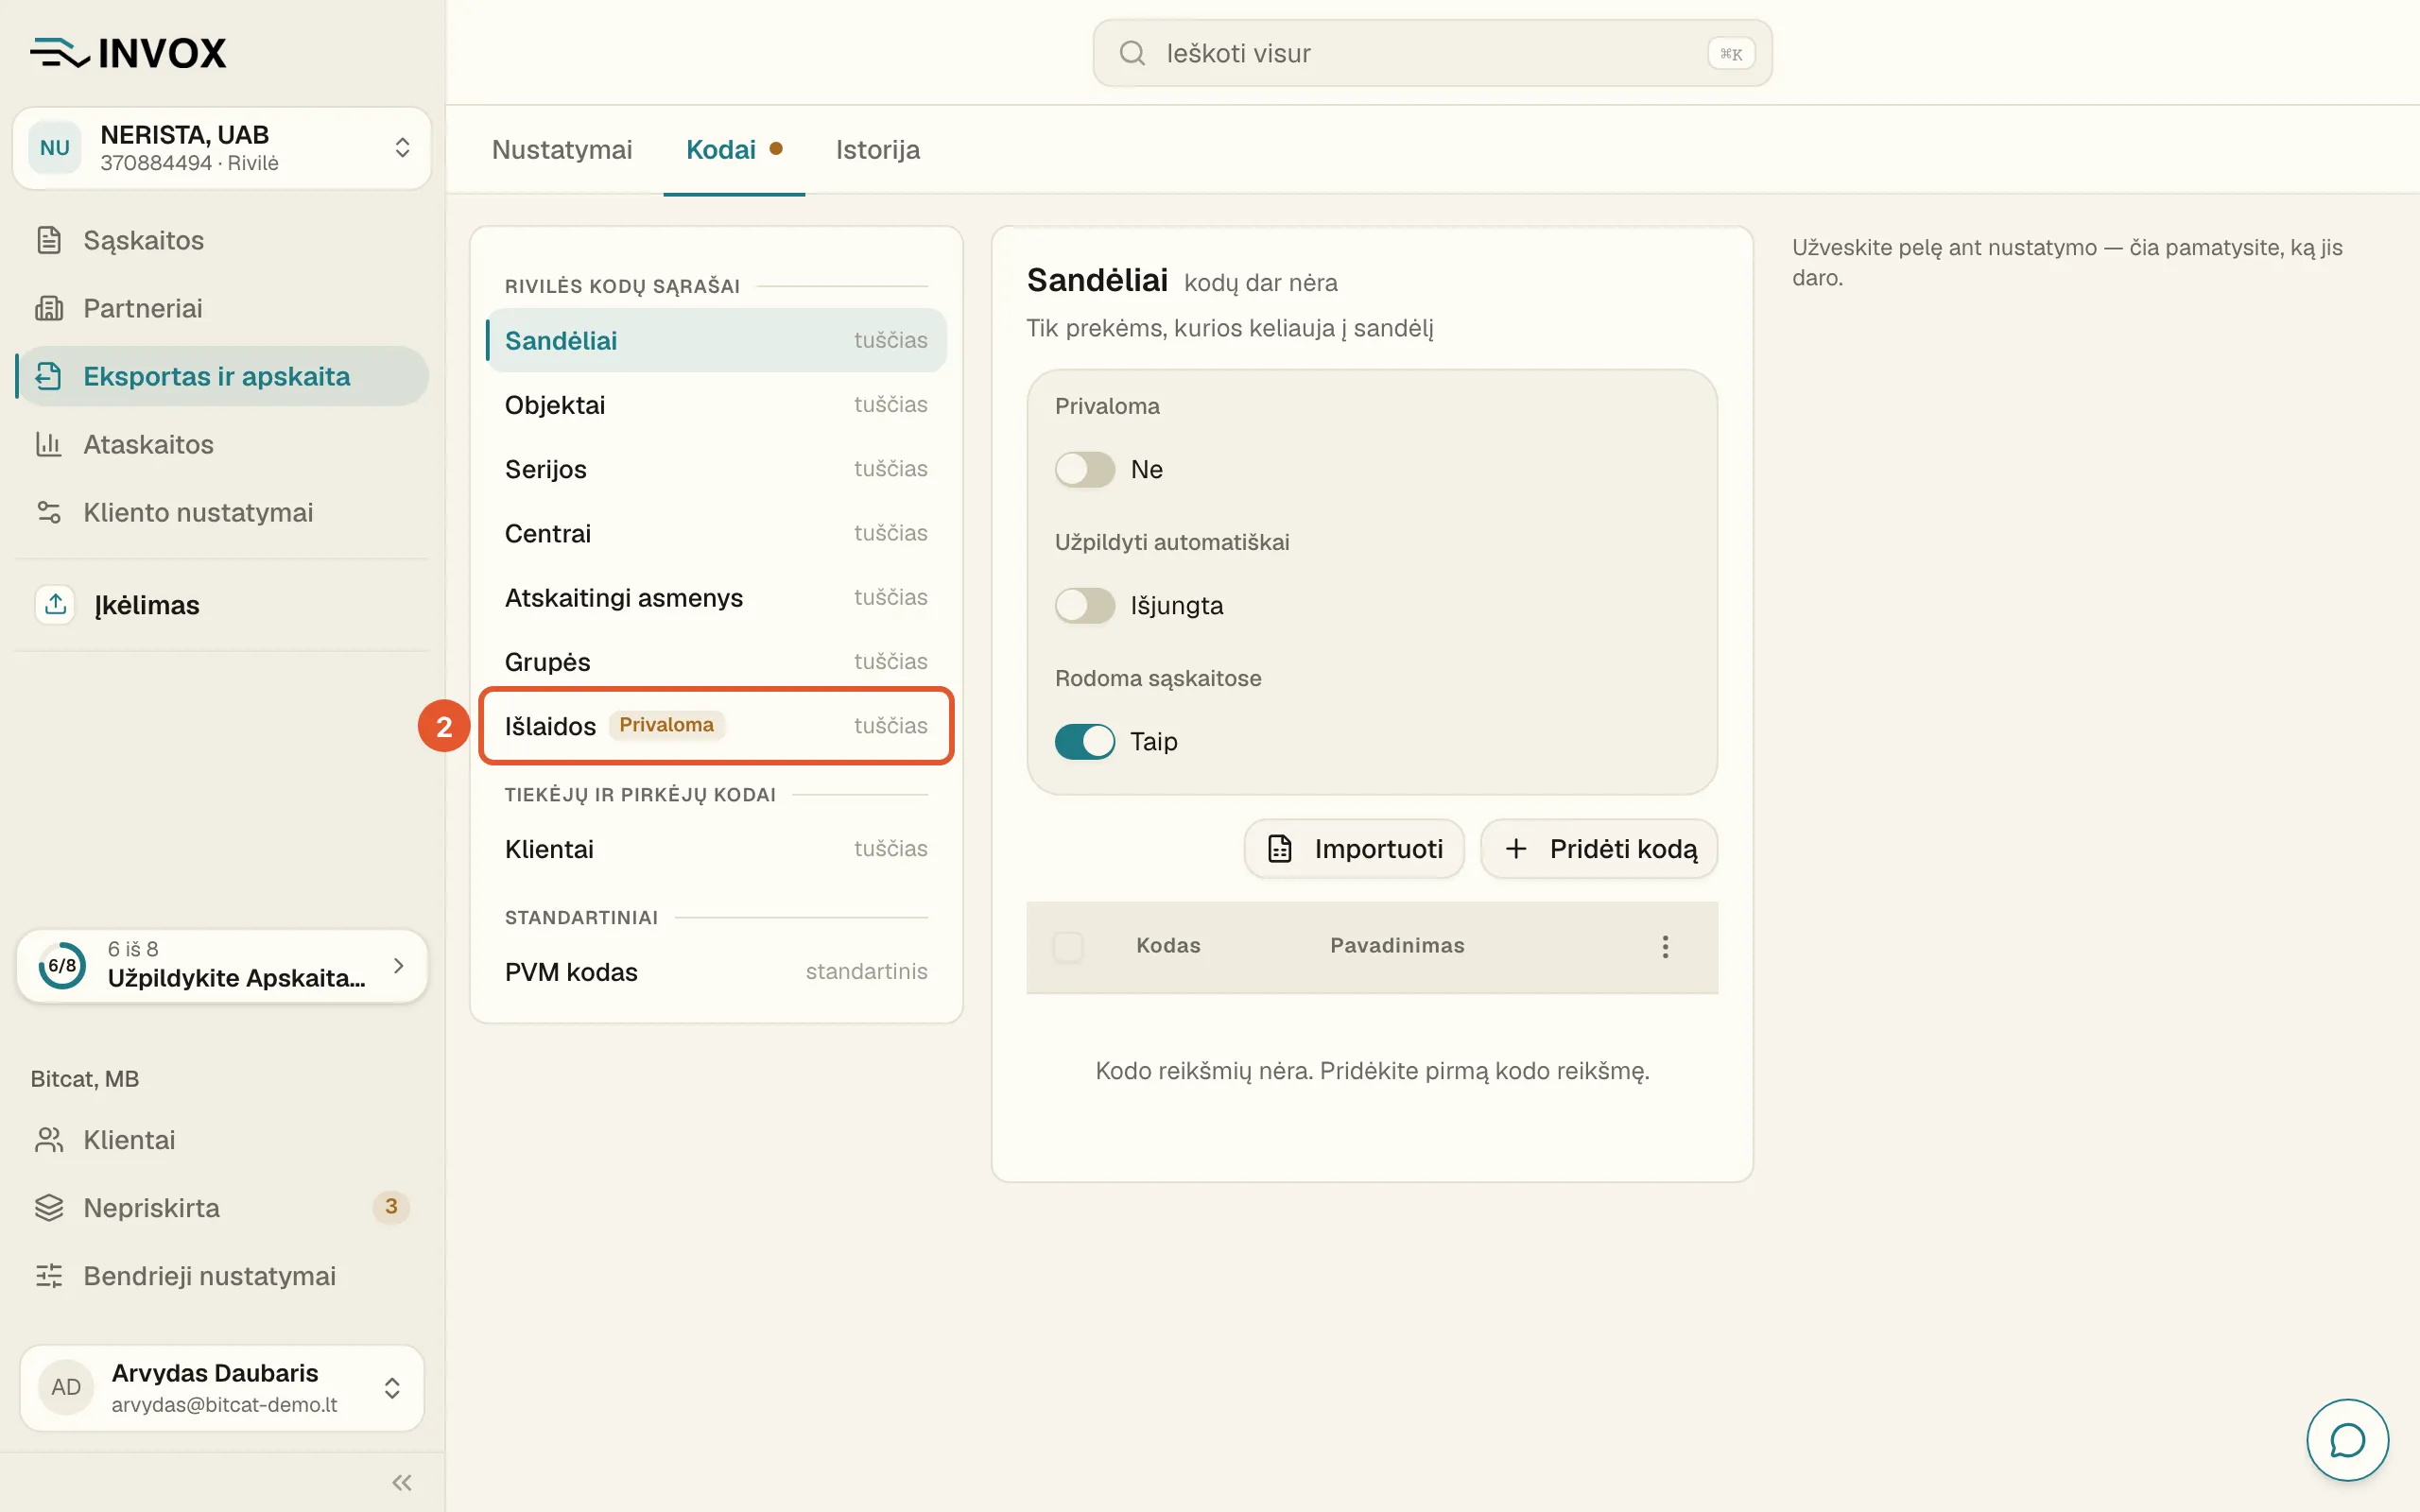Screen dimensions: 2420x1512
Task: Expand Arvydas Daubaris user menu
Action: pos(222,1388)
